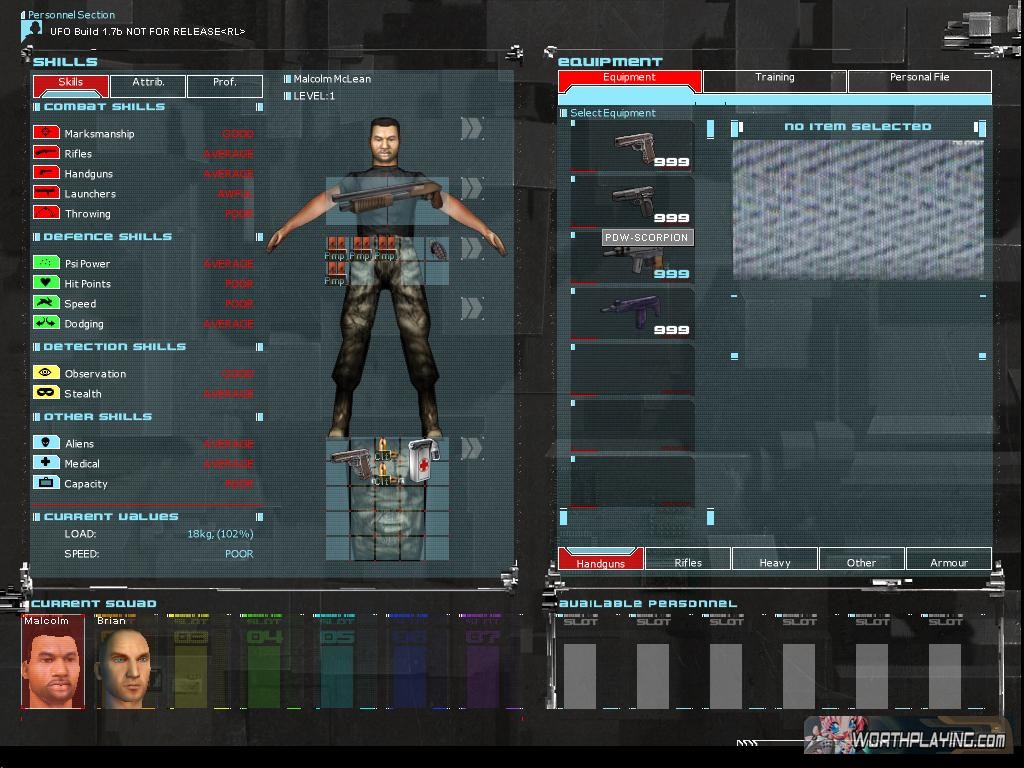This screenshot has width=1024, height=768.
Task: Show the Armour equipment category
Action: pos(948,561)
